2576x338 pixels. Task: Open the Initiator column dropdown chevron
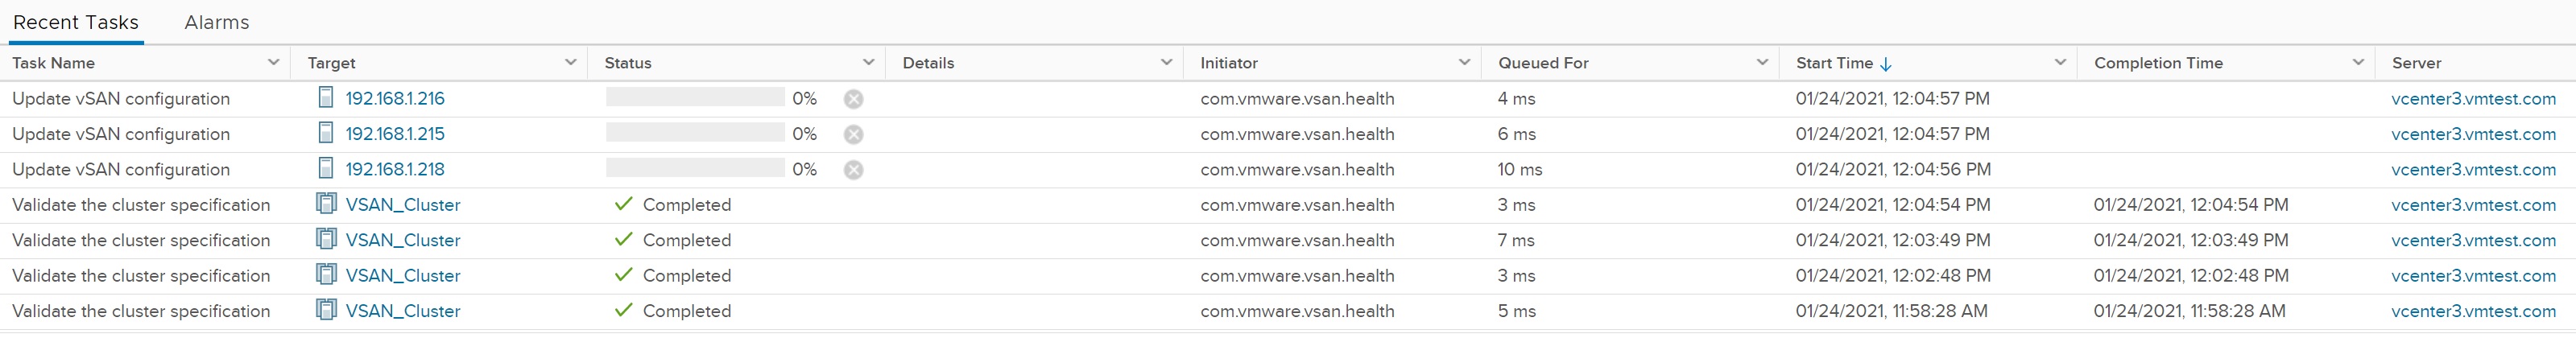tap(1464, 63)
